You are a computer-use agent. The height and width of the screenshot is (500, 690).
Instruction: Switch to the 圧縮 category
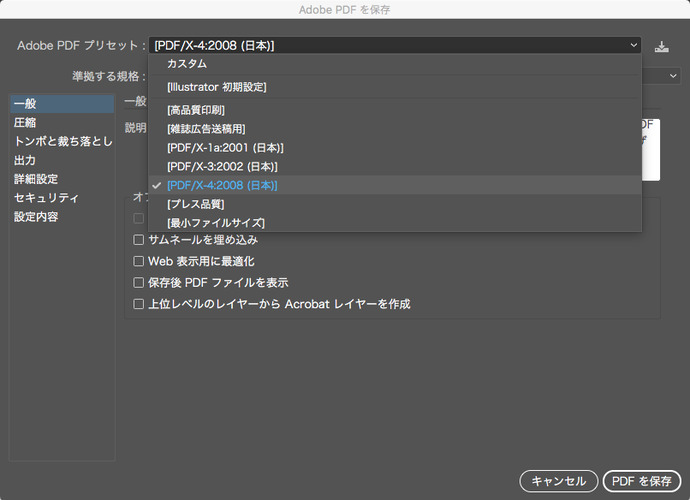(x=62, y=122)
